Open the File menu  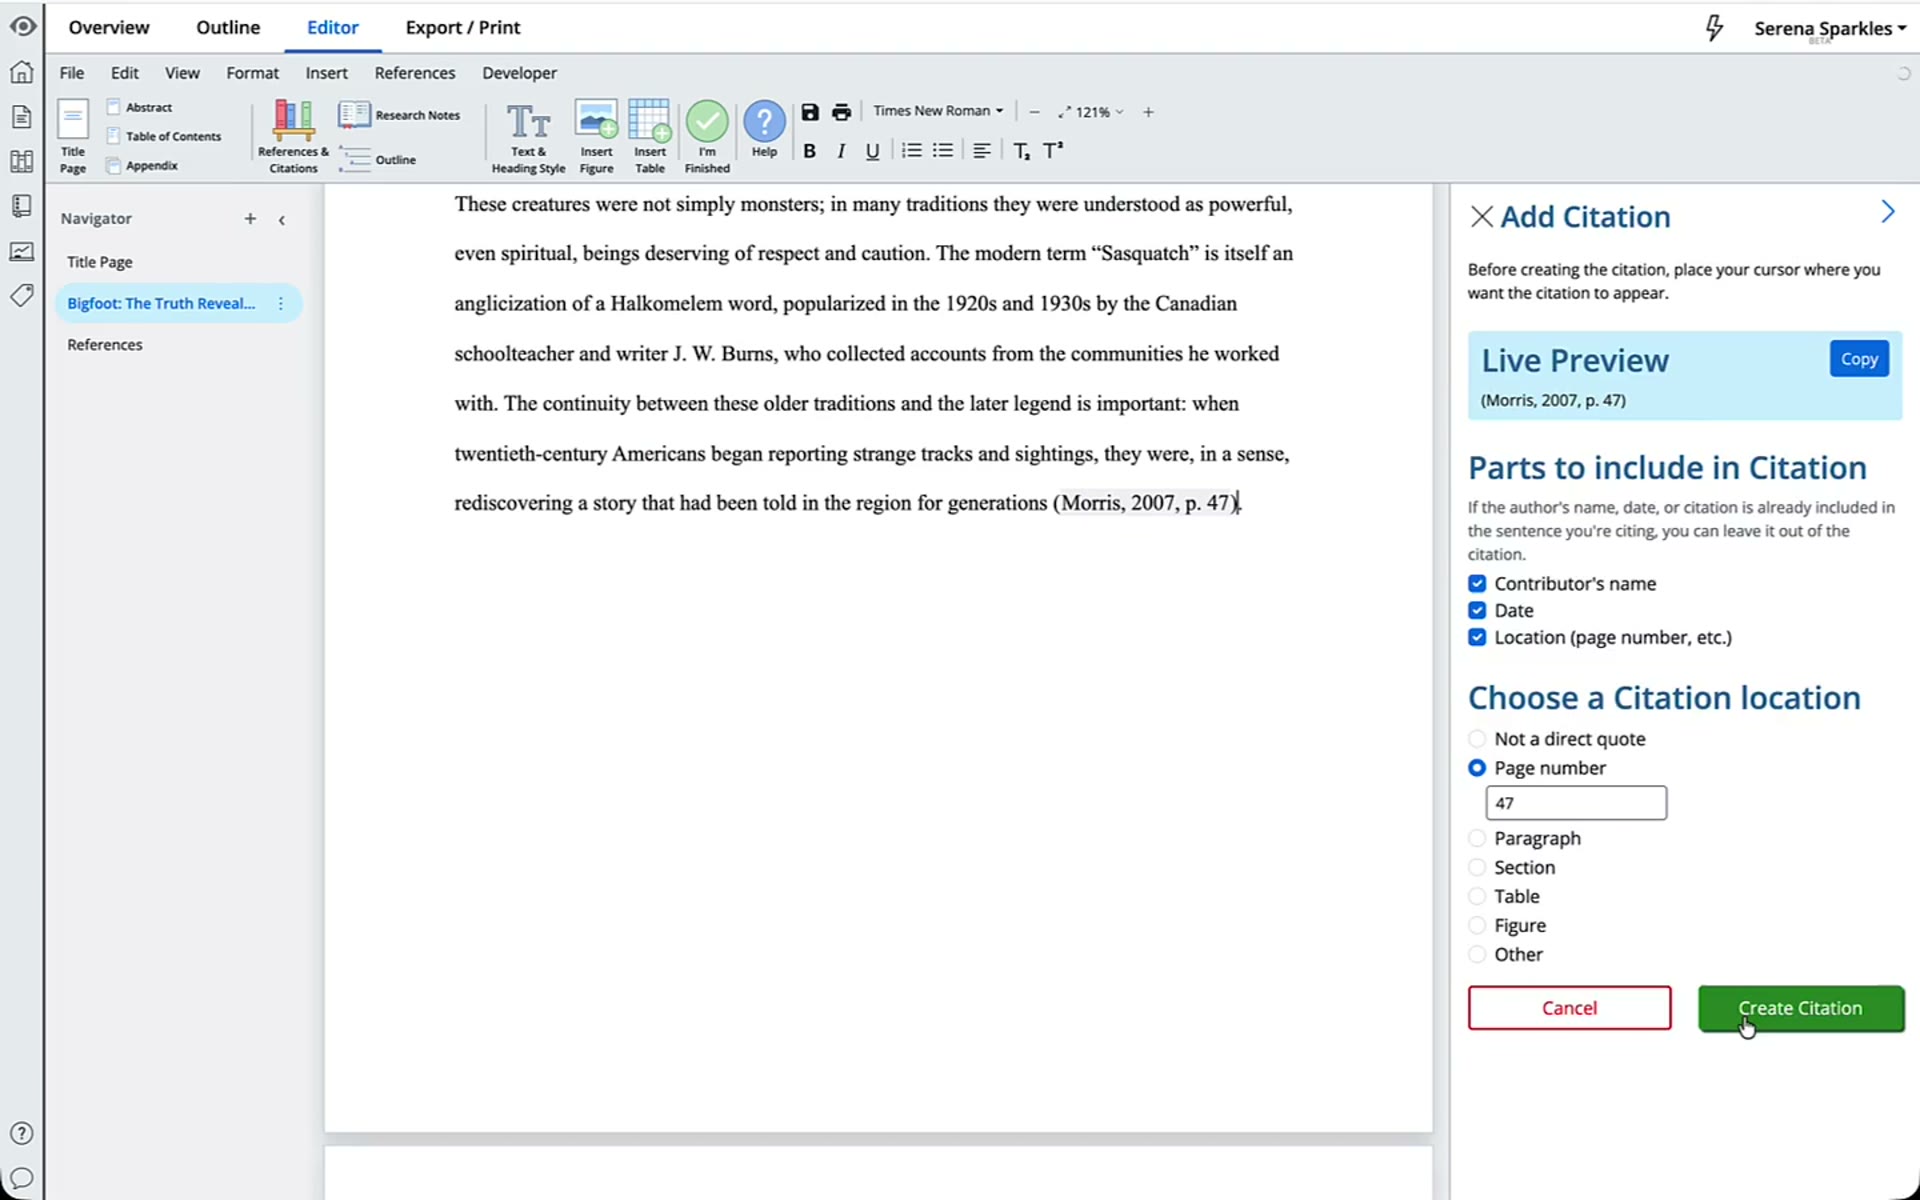[72, 73]
